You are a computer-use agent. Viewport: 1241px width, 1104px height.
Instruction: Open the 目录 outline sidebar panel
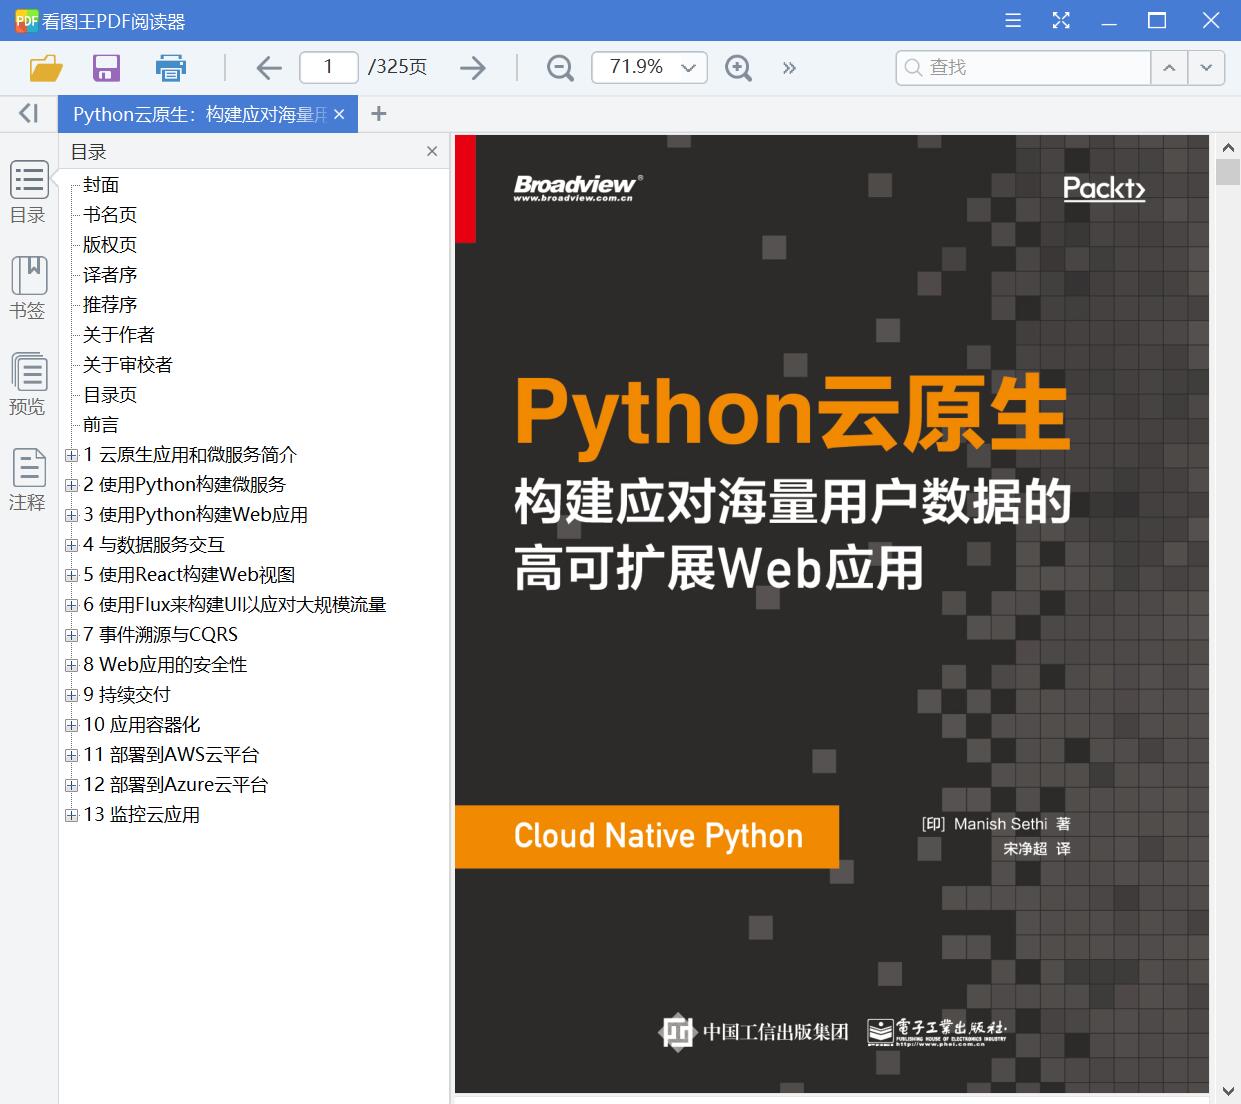(x=29, y=192)
